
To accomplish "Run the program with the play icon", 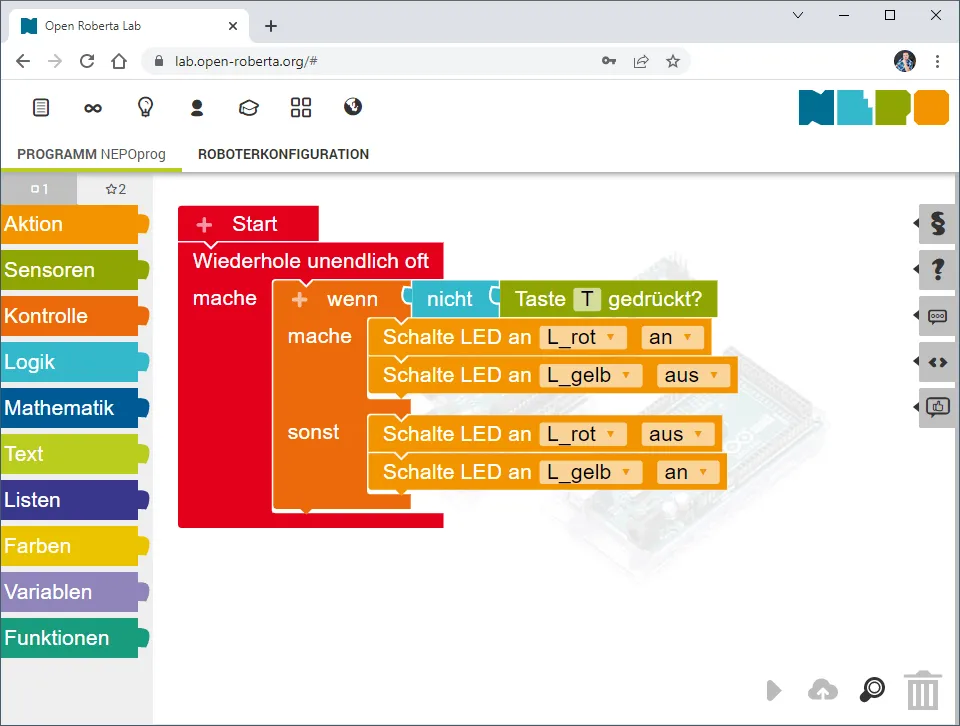I will pyautogui.click(x=772, y=690).
